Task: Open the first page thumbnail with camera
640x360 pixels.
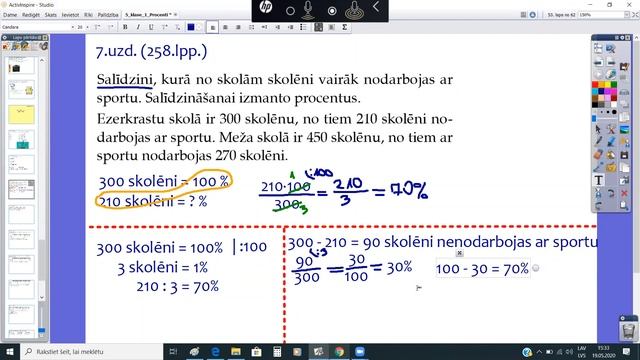Action: 21,65
